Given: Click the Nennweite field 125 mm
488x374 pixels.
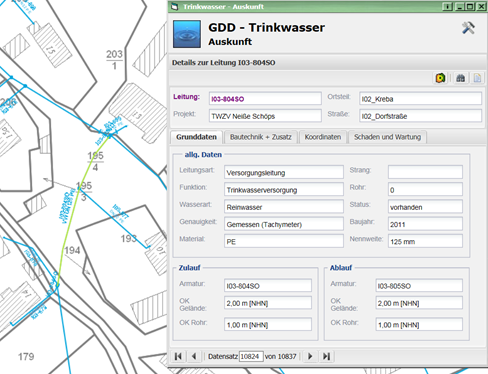Looking at the screenshot, I should 425,241.
